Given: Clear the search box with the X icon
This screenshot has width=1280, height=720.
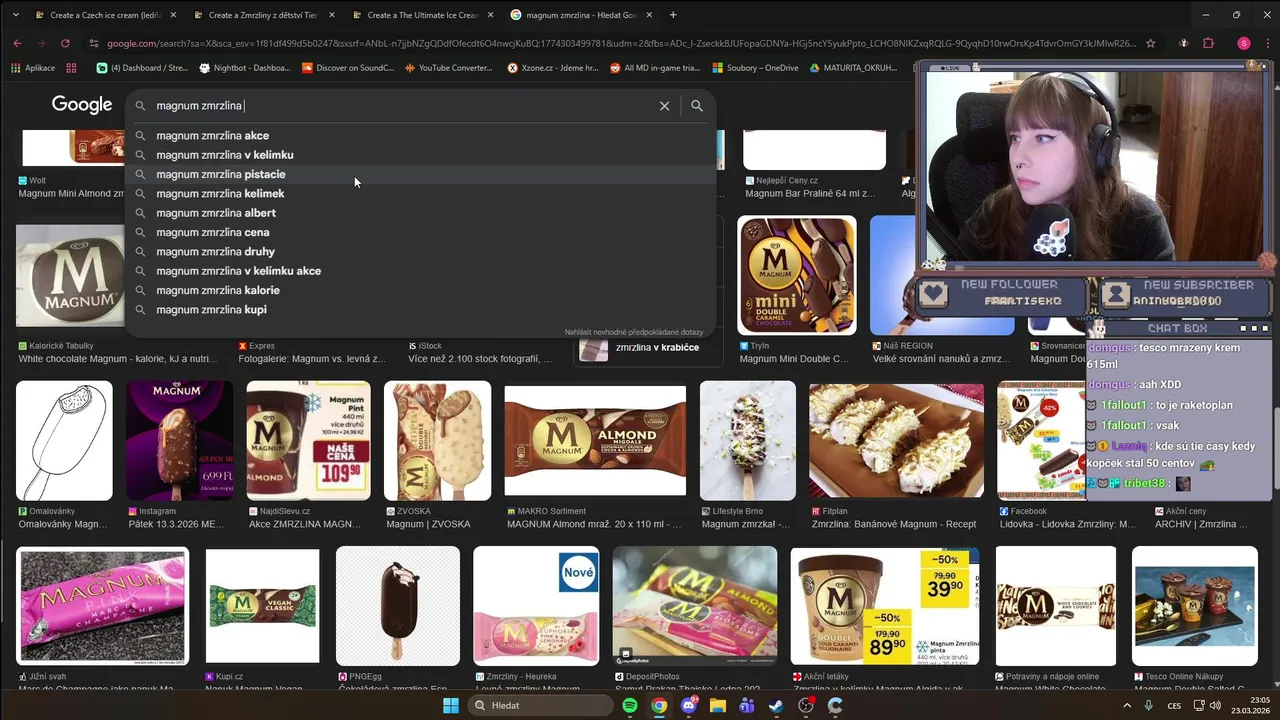Looking at the screenshot, I should point(664,106).
